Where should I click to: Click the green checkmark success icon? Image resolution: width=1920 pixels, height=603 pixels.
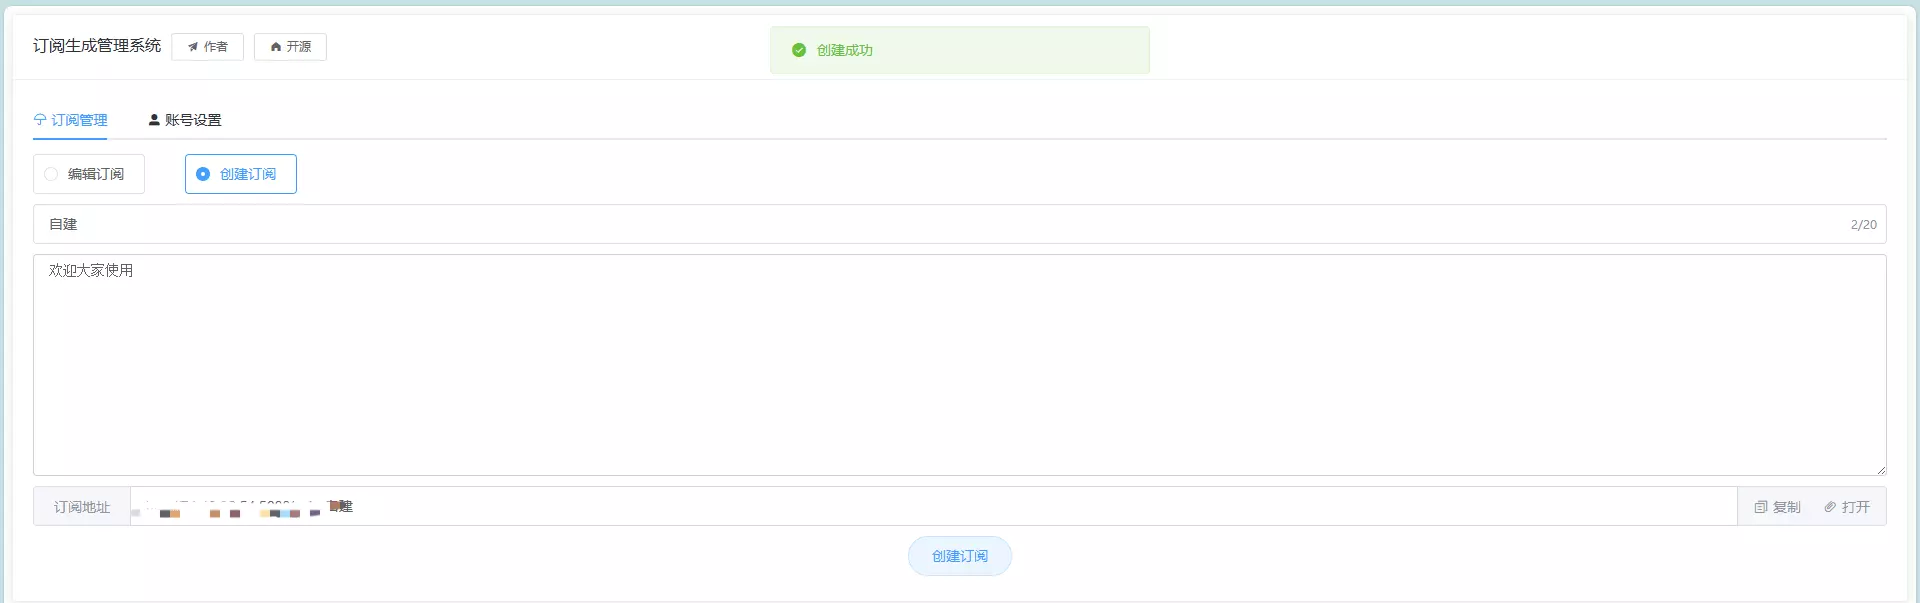tap(799, 50)
